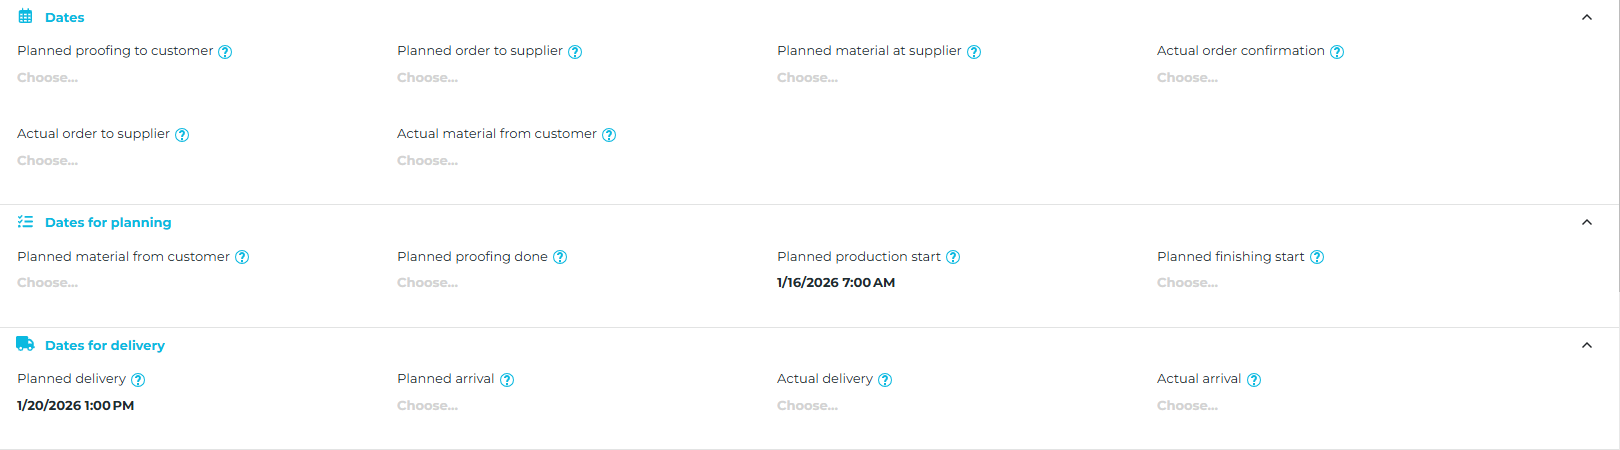Click help icon next to Planned delivery
The height and width of the screenshot is (450, 1620).
point(138,380)
